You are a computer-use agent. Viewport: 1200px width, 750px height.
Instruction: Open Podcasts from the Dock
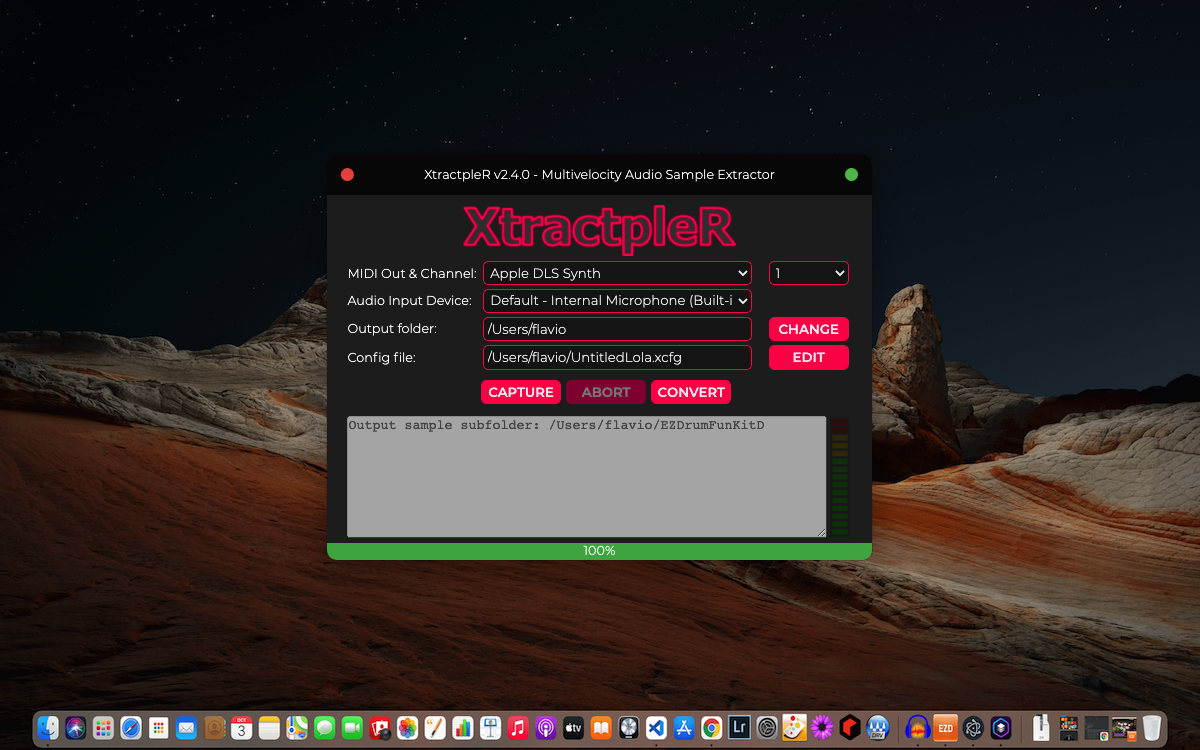(545, 728)
